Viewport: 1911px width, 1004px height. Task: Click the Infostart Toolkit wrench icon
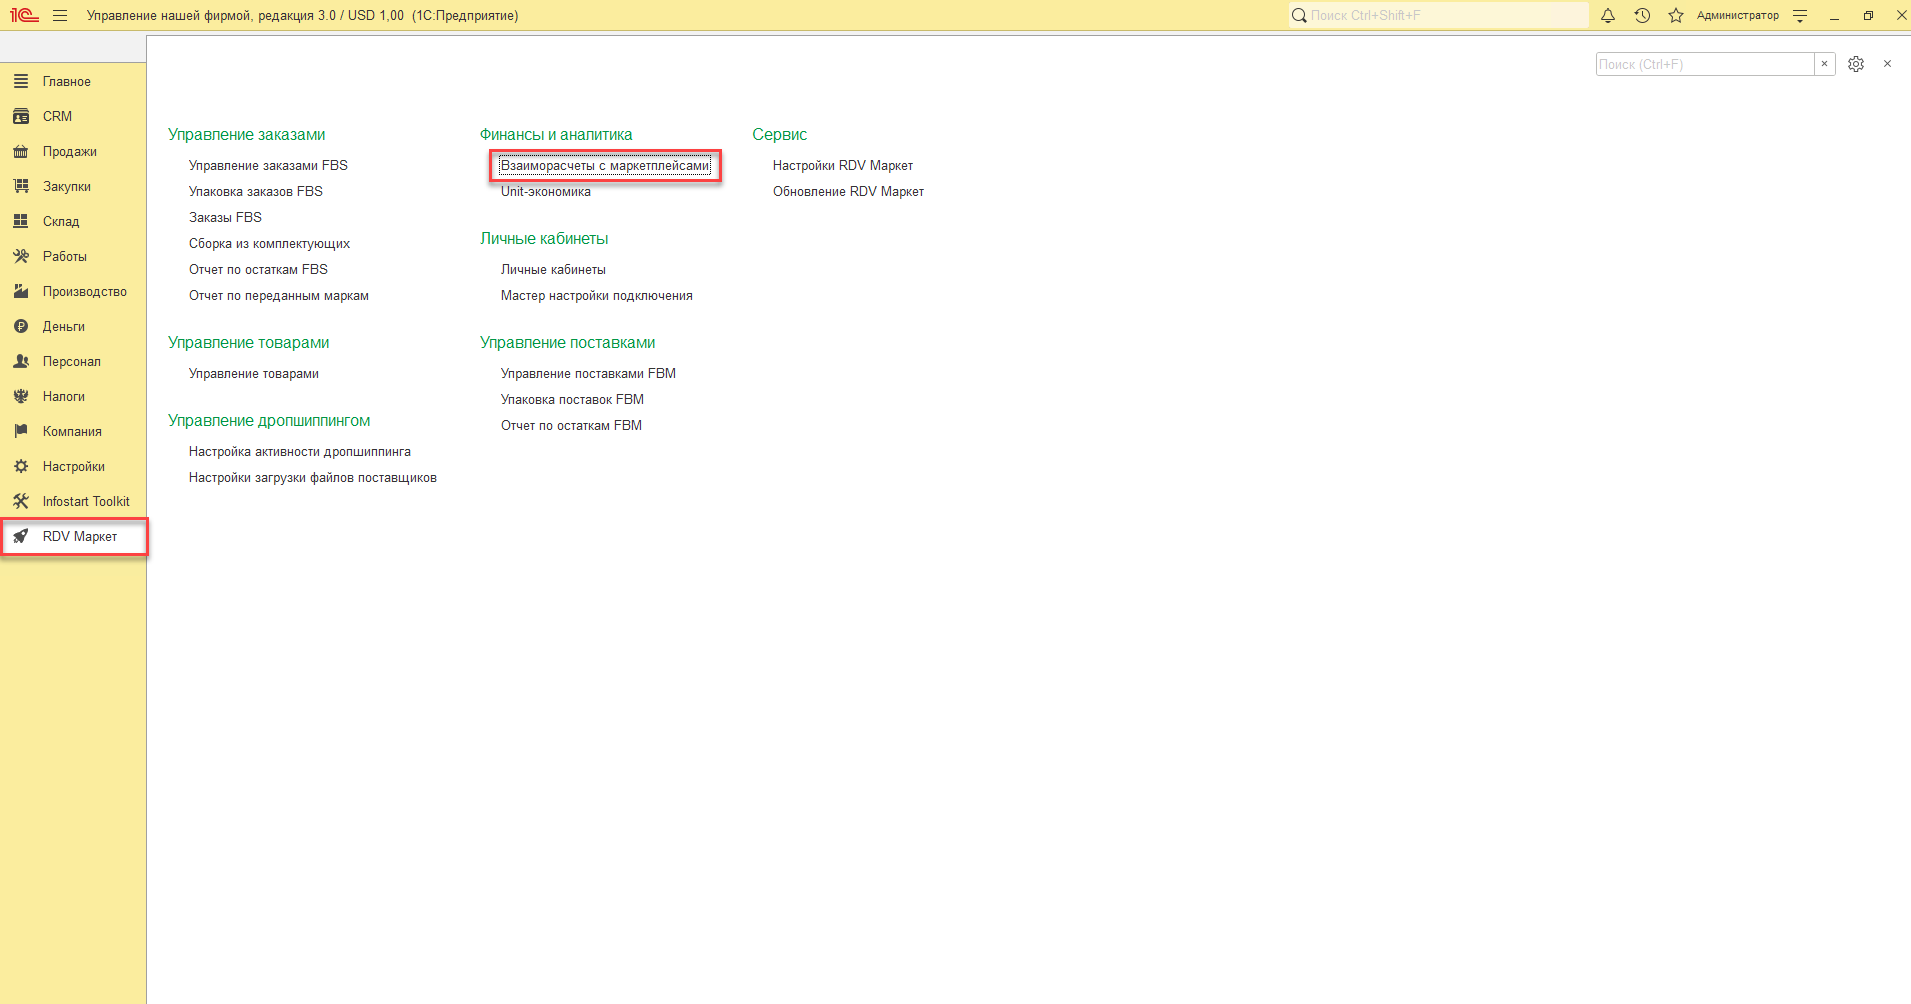21,501
